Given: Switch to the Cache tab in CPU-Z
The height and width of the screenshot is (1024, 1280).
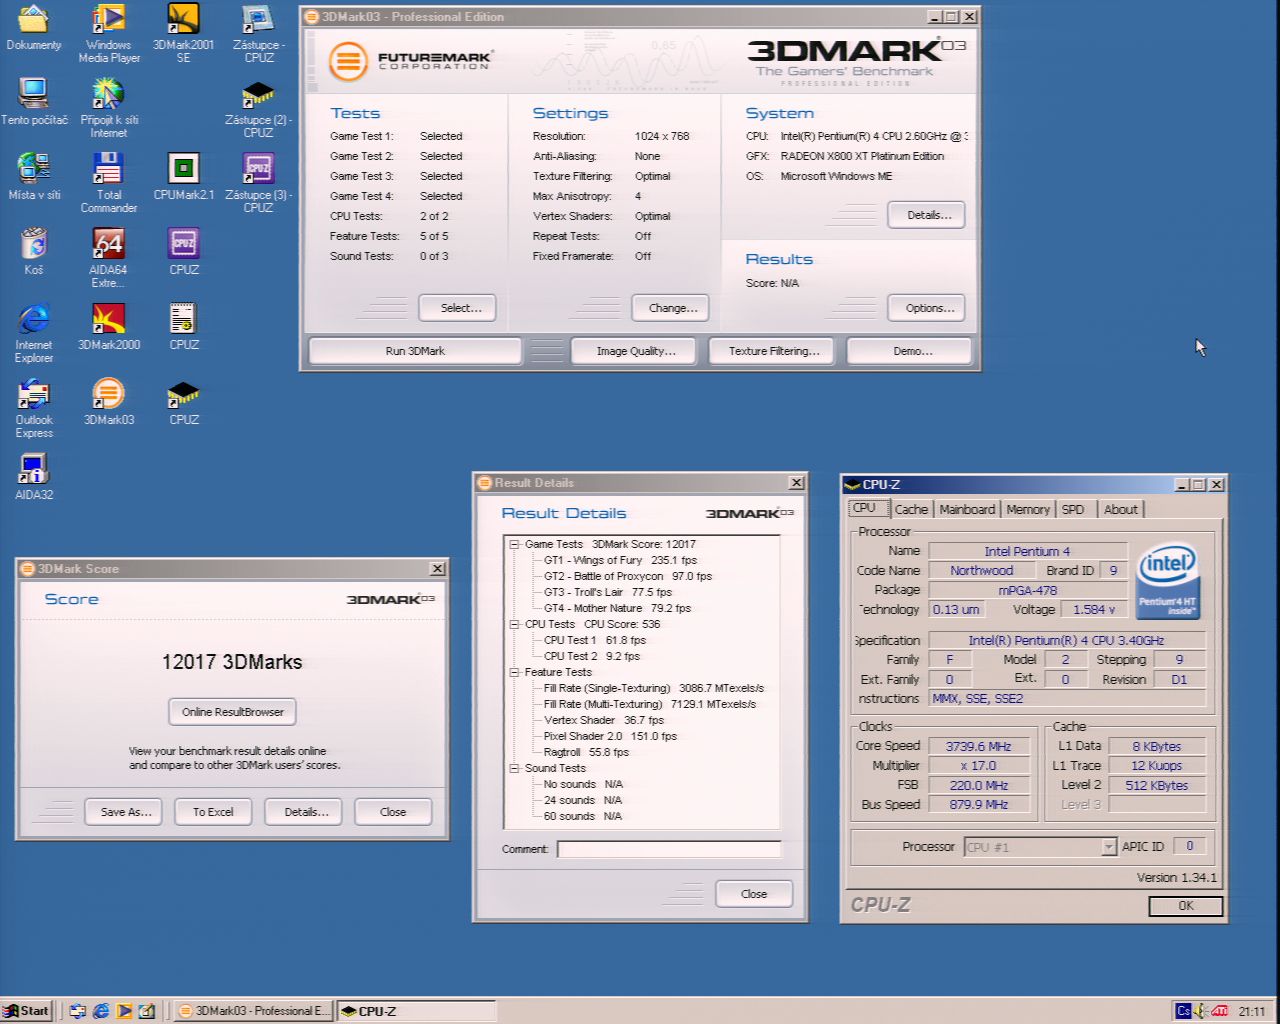Looking at the screenshot, I should (x=911, y=509).
